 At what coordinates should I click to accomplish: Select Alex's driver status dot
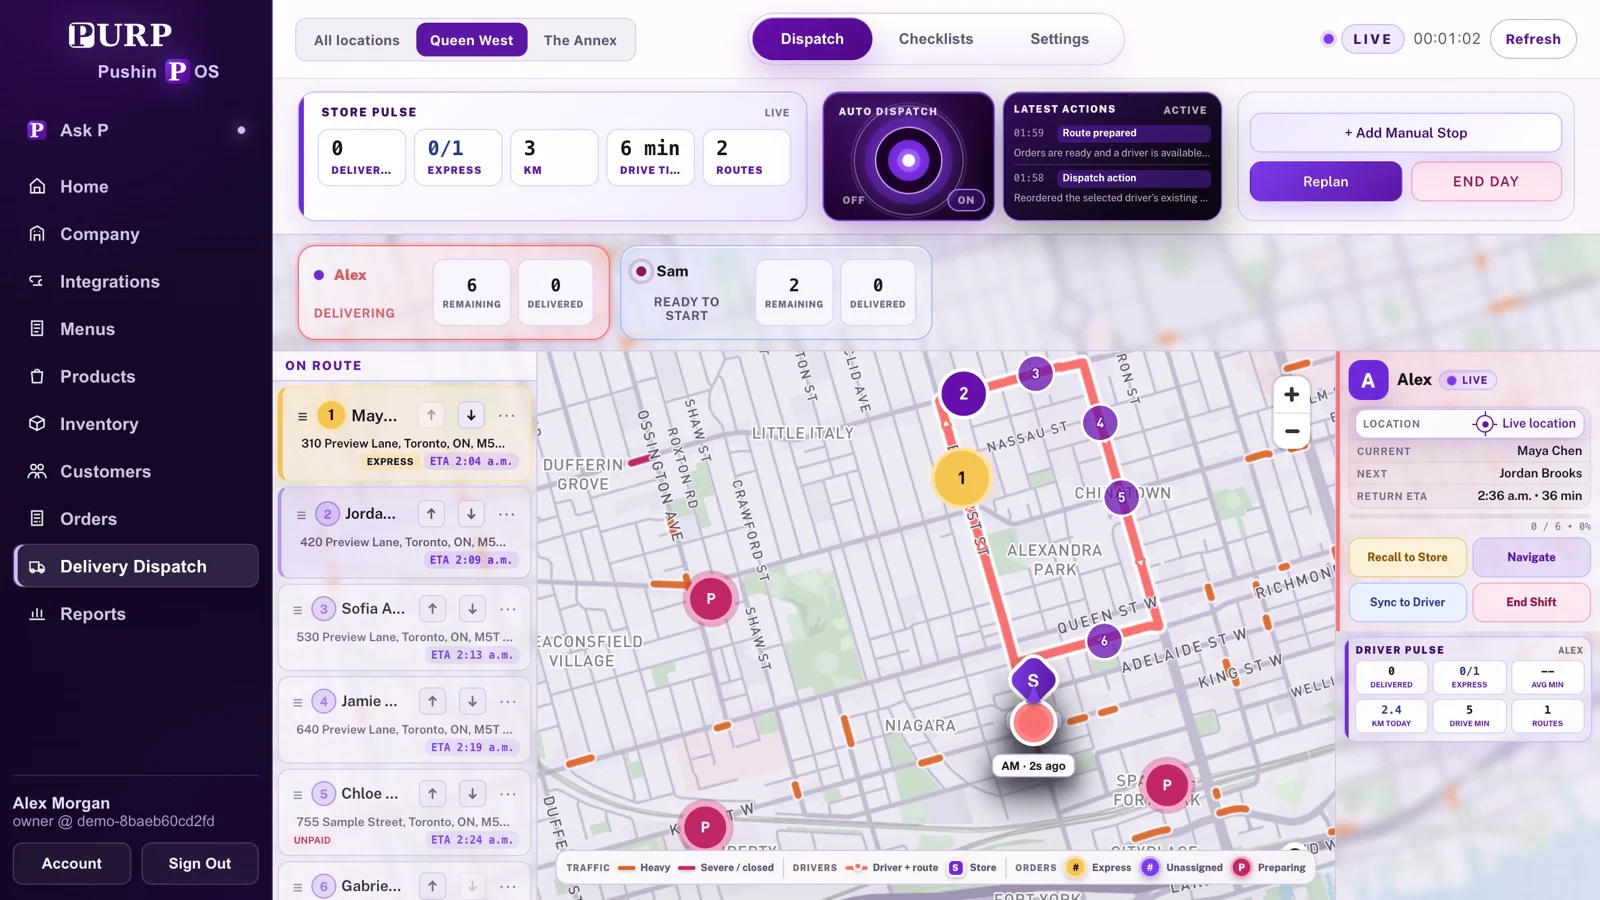pyautogui.click(x=319, y=275)
